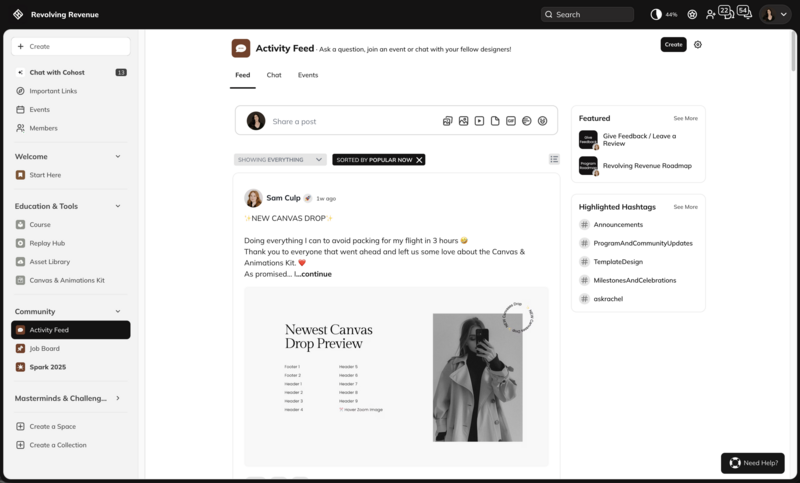Click the black Create button in header

click(x=673, y=44)
